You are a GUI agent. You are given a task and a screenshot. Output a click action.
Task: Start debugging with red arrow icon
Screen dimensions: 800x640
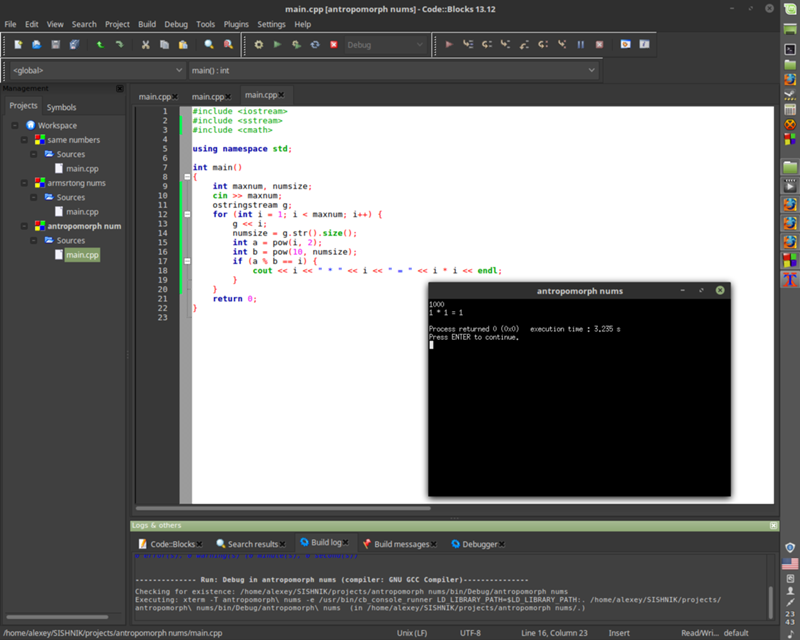[x=449, y=44]
